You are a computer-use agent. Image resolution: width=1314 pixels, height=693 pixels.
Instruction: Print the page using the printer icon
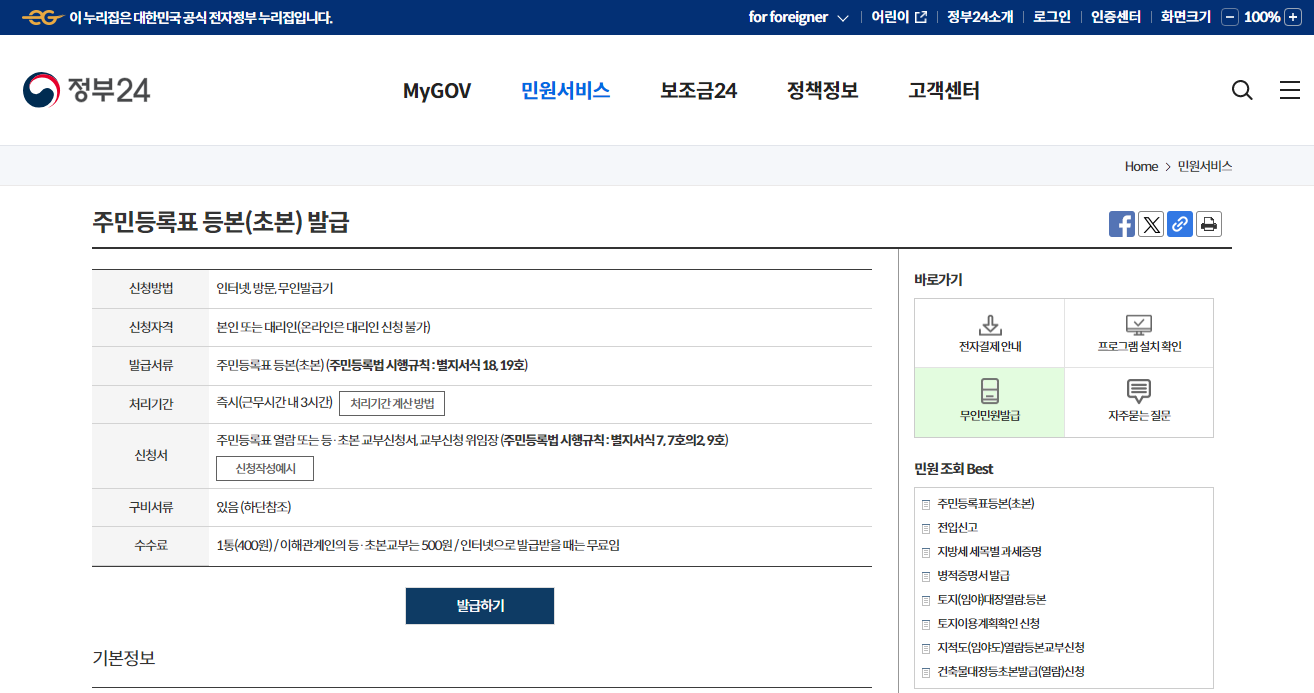(x=1208, y=224)
